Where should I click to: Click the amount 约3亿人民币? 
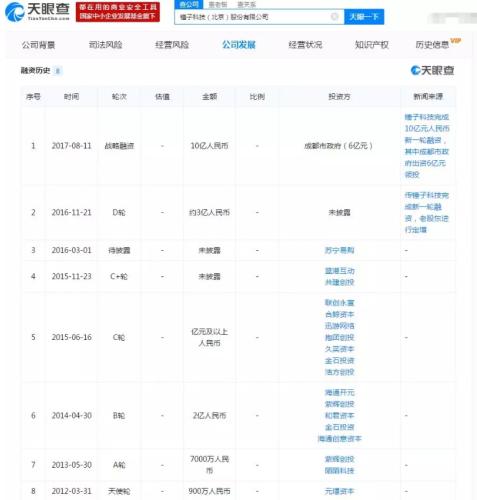pyautogui.click(x=209, y=212)
